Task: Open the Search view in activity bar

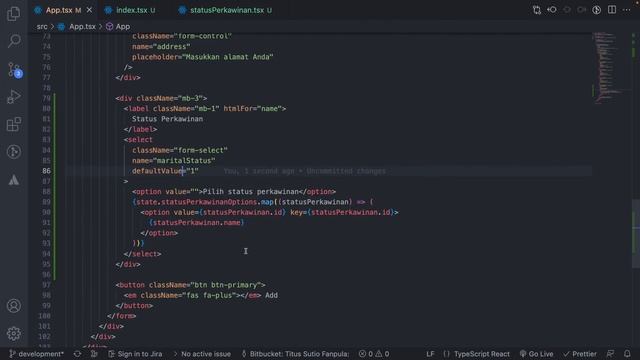Action: [14, 41]
